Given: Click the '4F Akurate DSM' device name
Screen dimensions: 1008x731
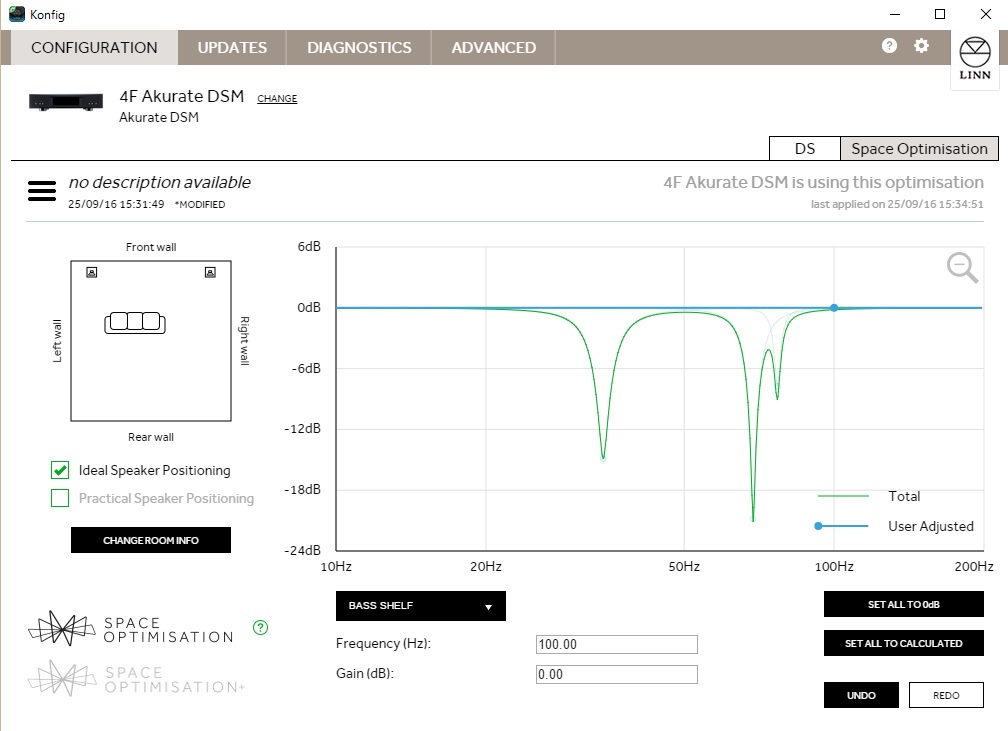Looking at the screenshot, I should point(182,96).
